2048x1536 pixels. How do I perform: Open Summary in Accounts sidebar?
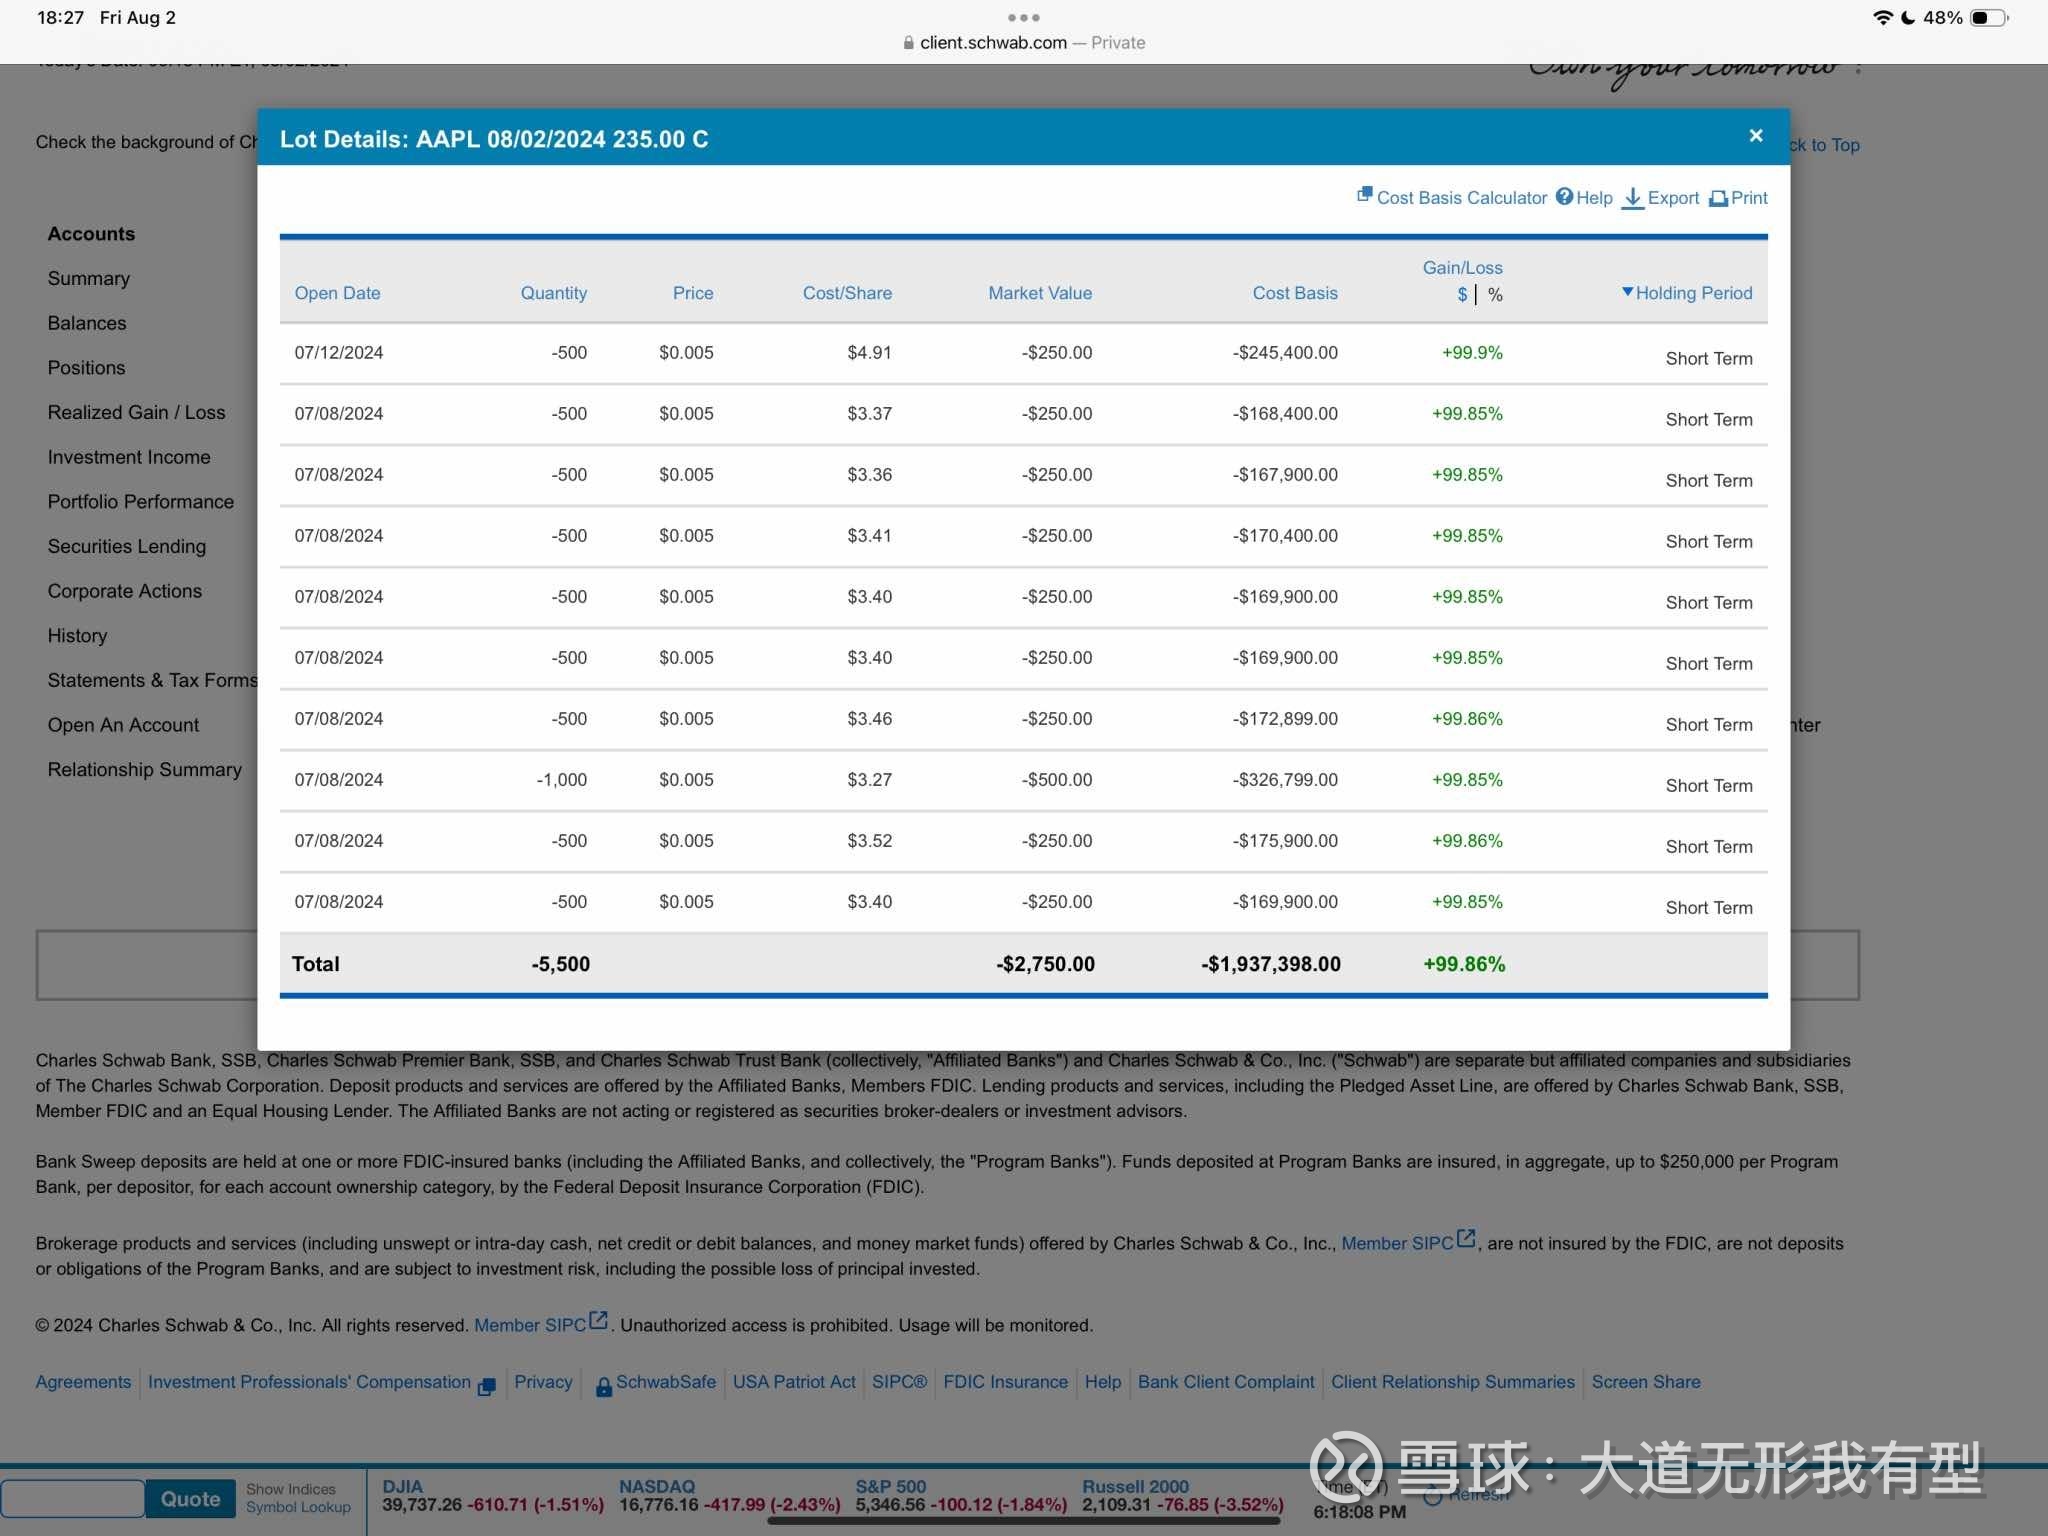[89, 278]
